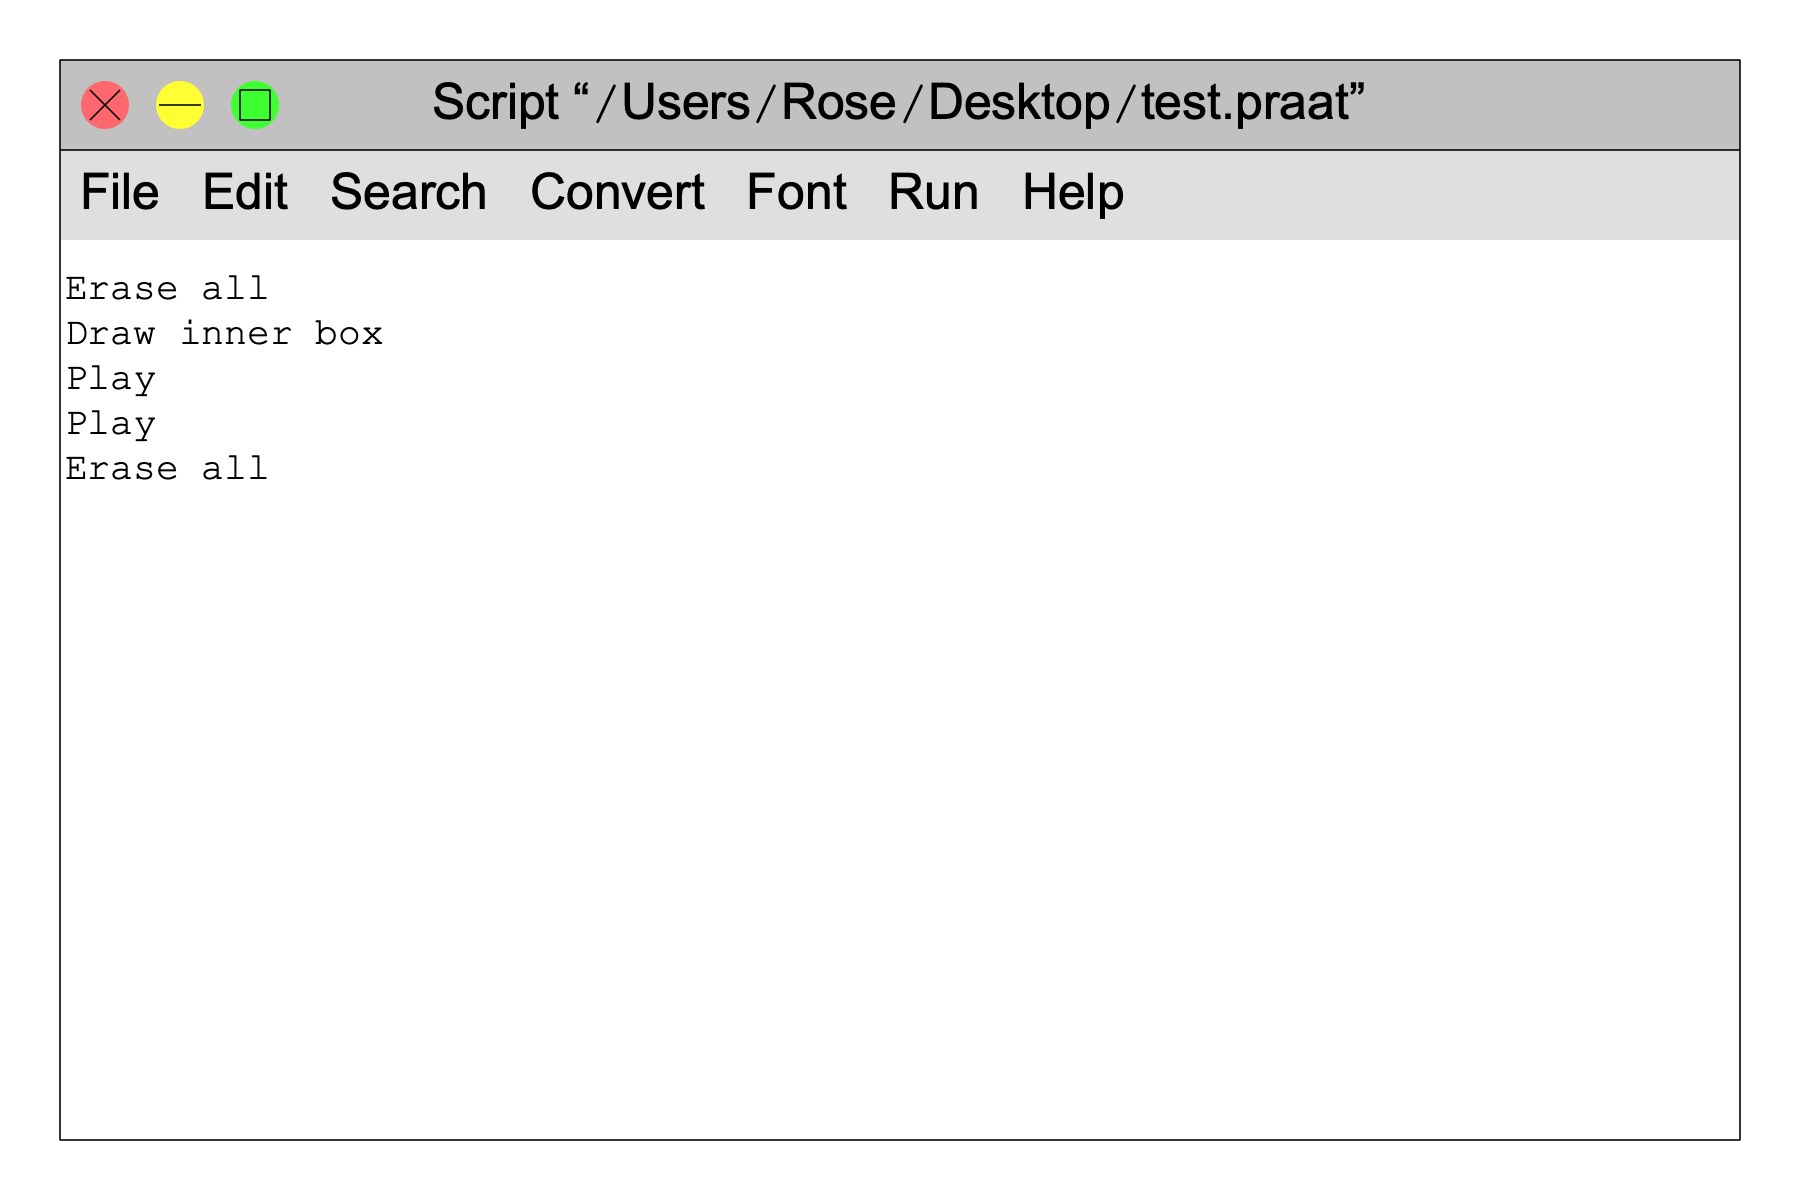Image resolution: width=1800 pixels, height=1200 pixels.
Task: Open the Help menu
Action: 1072,192
